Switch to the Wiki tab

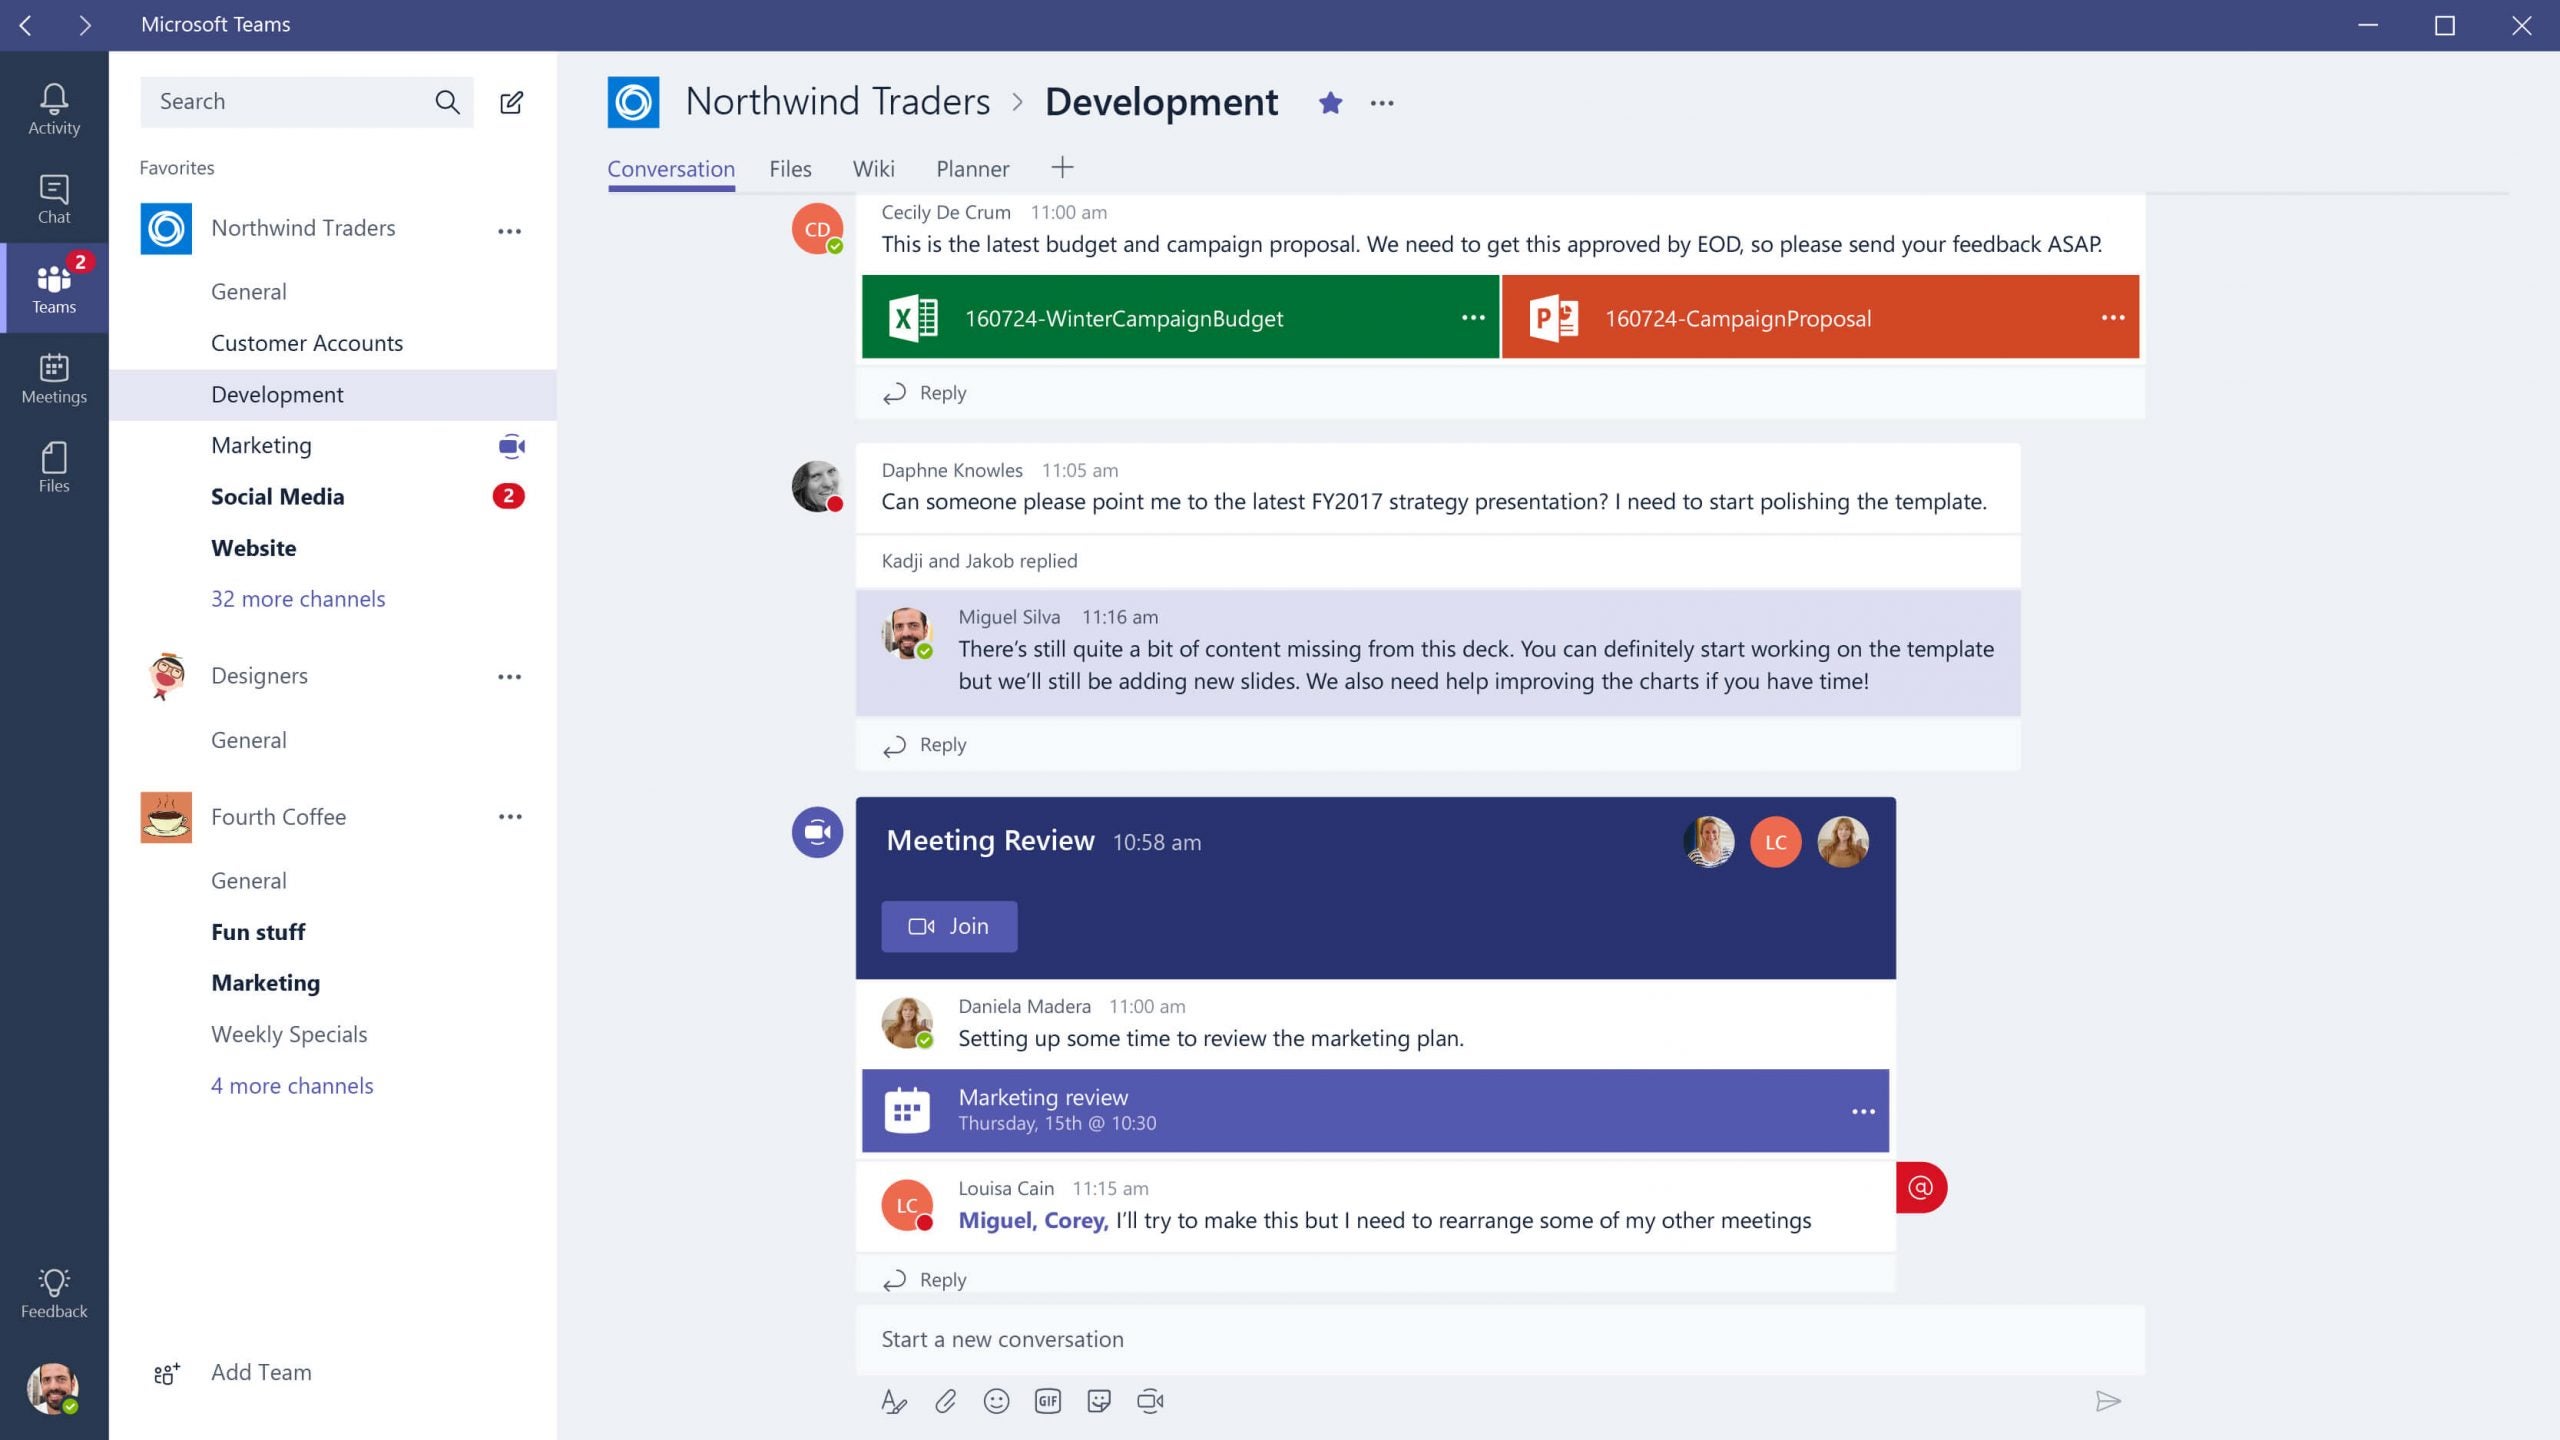coord(874,167)
